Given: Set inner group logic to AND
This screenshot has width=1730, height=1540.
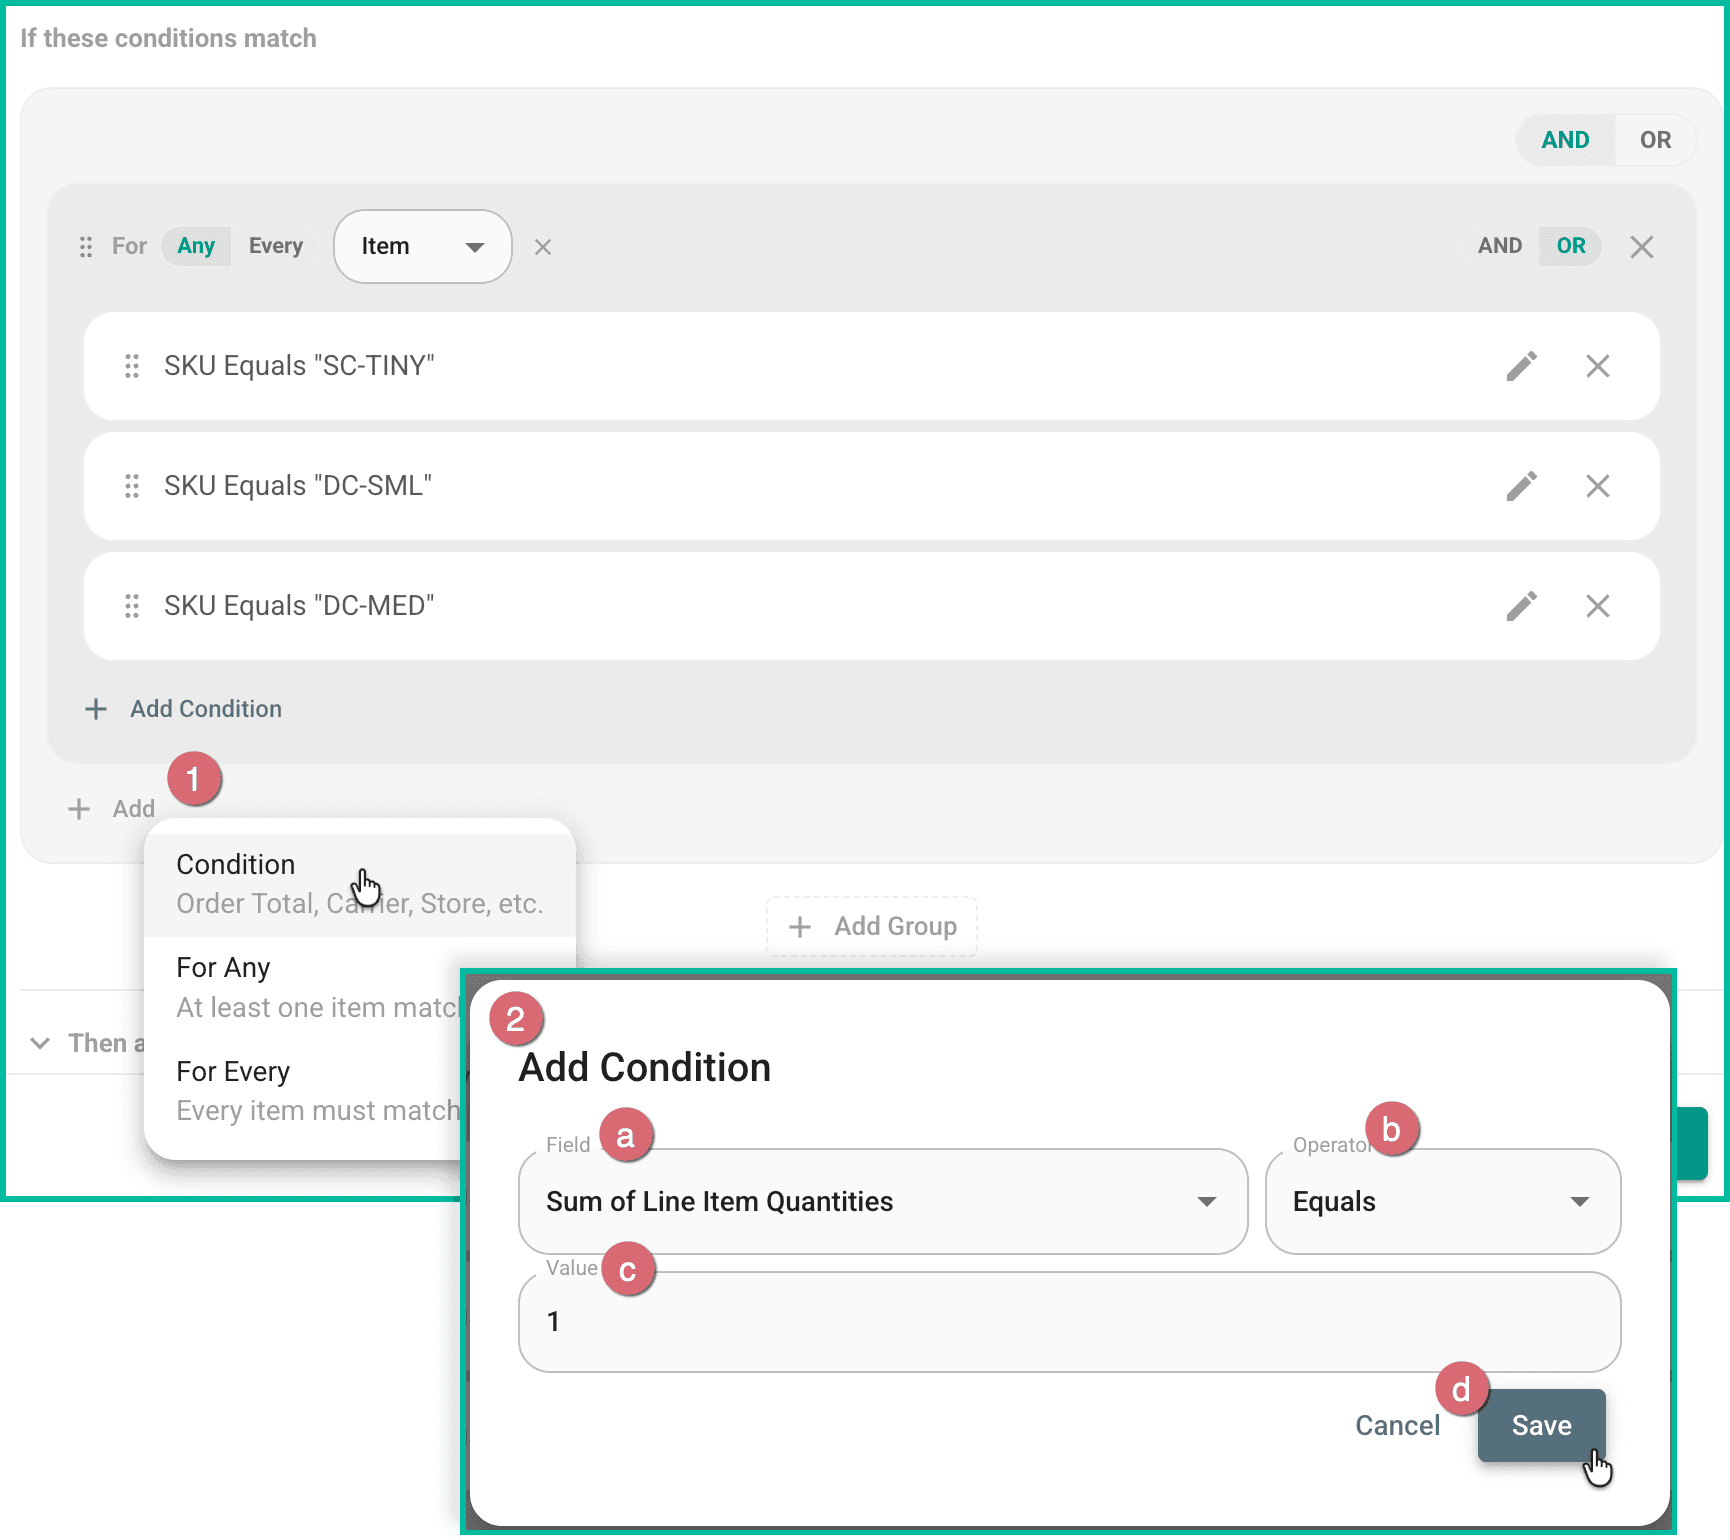Looking at the screenshot, I should [1500, 246].
